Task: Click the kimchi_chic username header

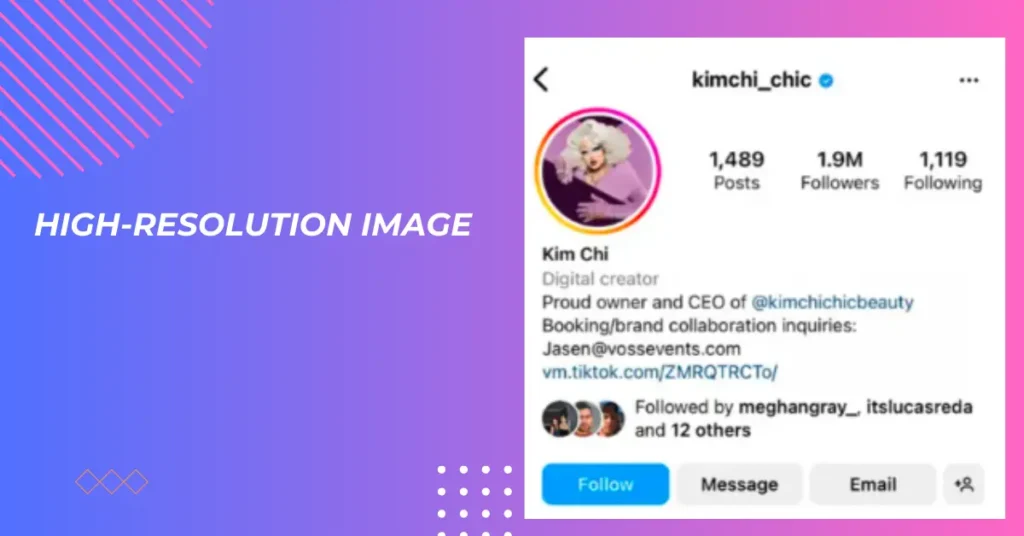Action: coord(752,80)
